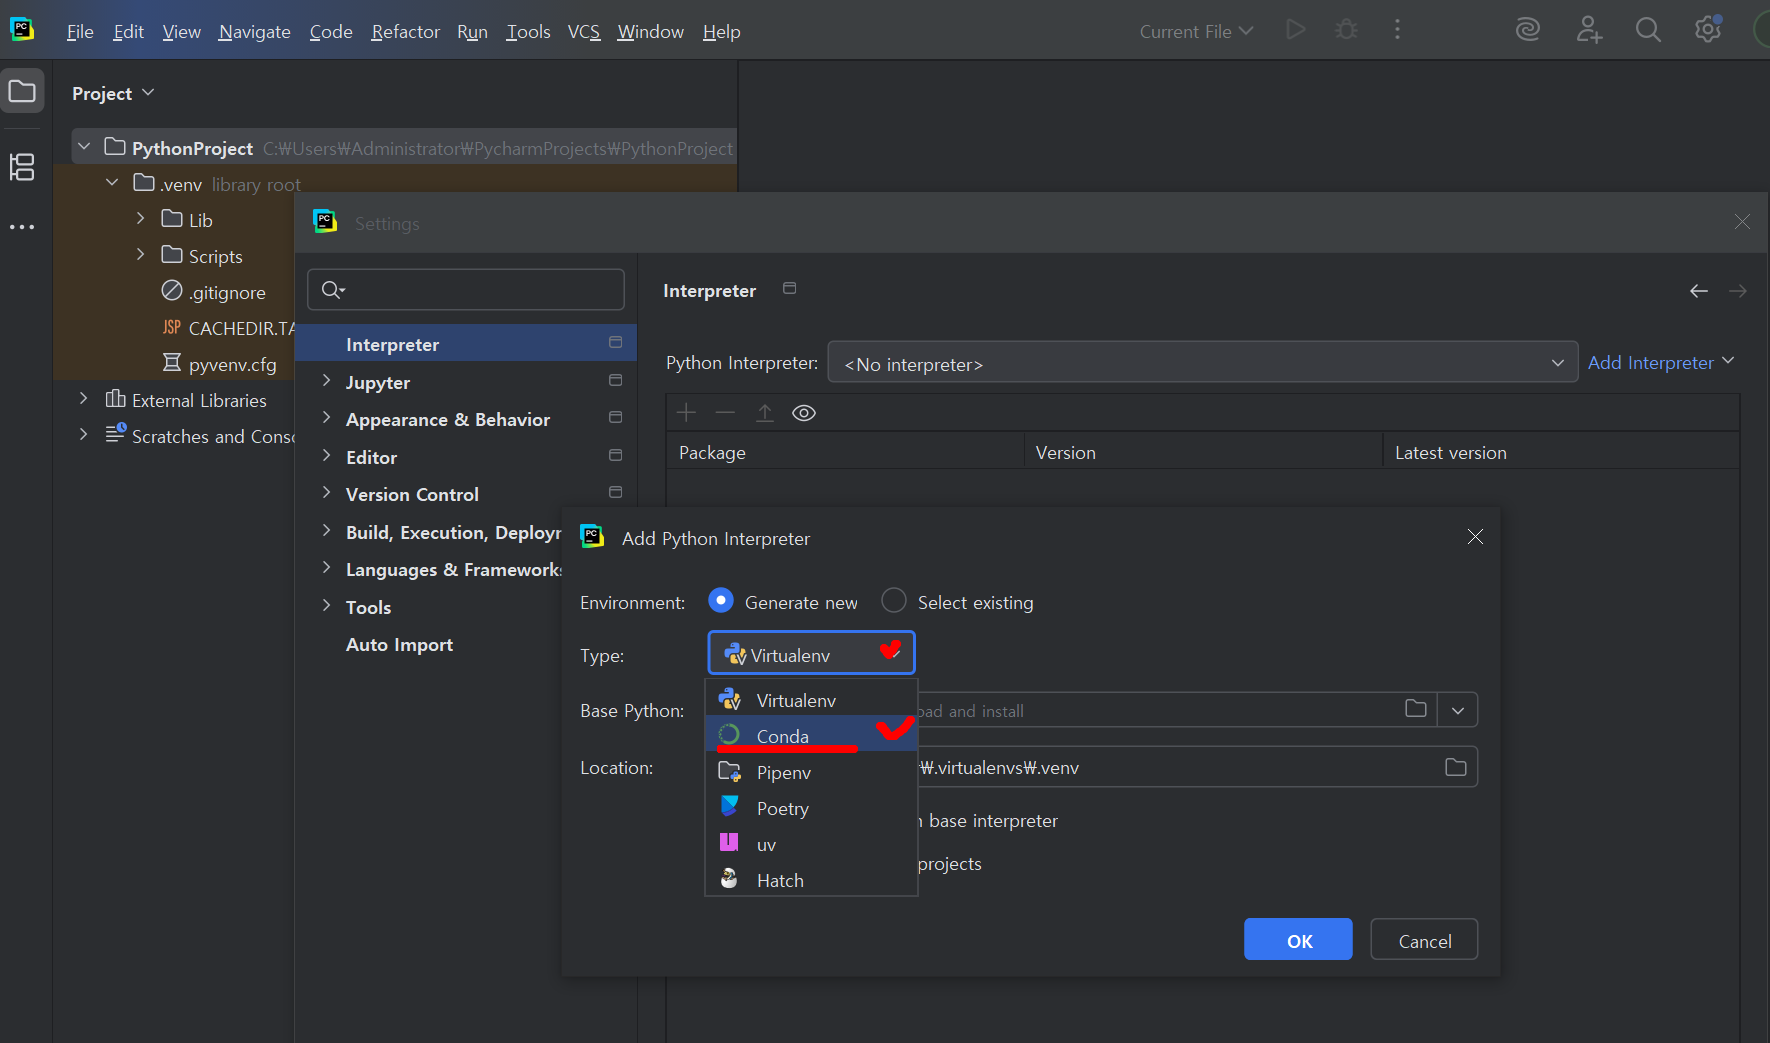Click the External Libraries icon
This screenshot has width=1770, height=1043.
pos(115,399)
